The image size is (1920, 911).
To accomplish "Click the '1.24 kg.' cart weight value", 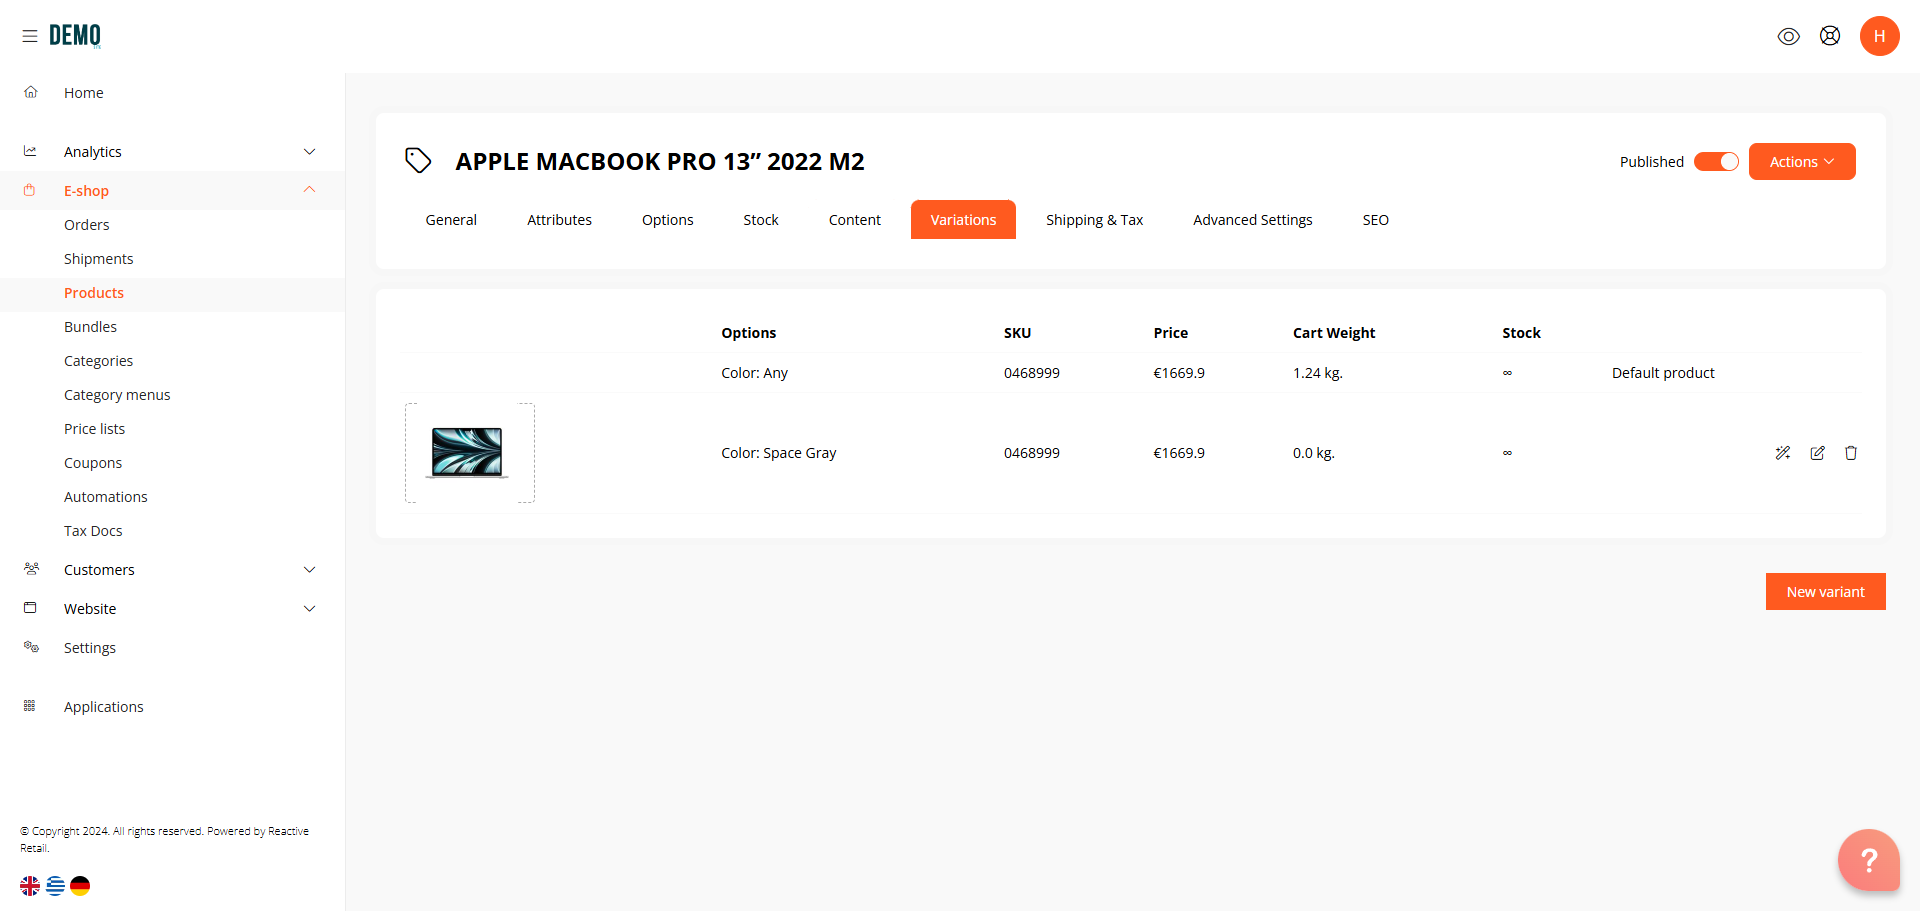I will click(x=1317, y=373).
